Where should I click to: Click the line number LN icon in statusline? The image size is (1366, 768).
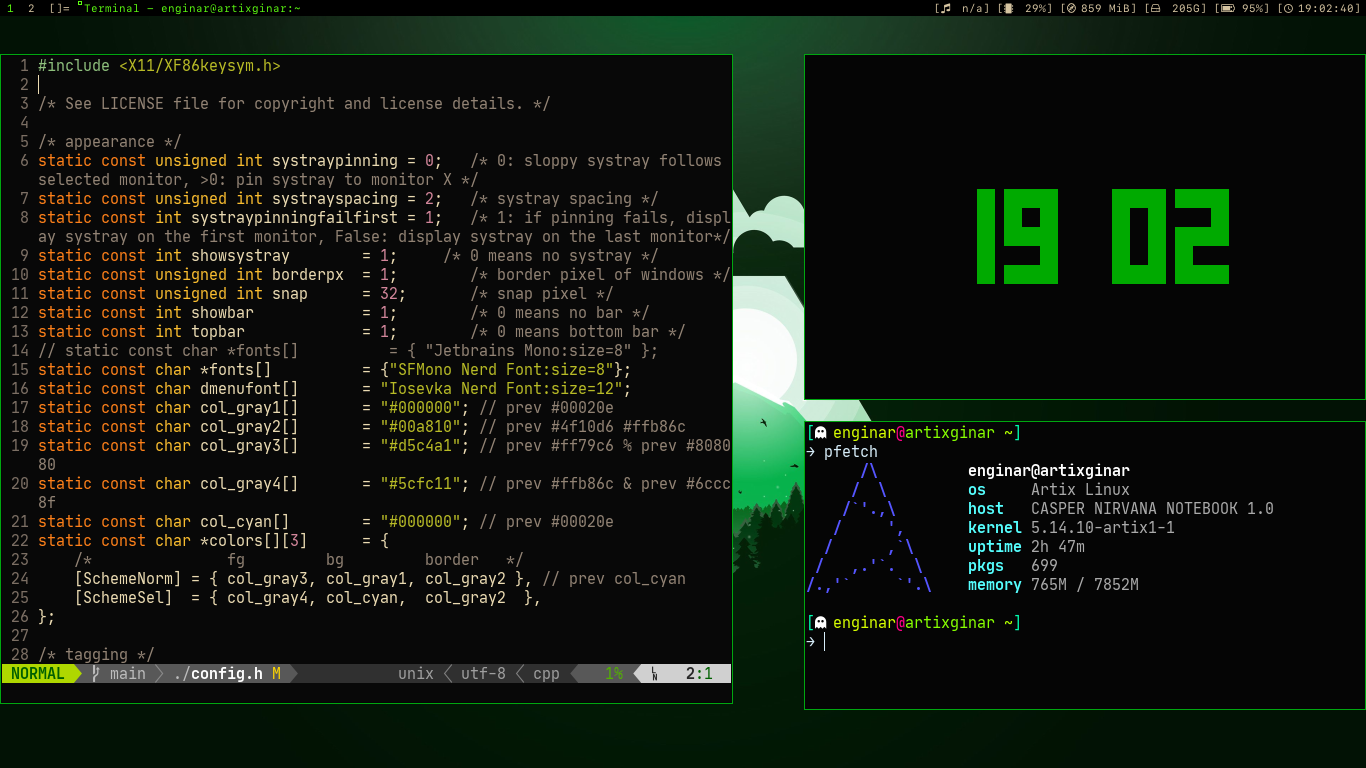point(654,674)
